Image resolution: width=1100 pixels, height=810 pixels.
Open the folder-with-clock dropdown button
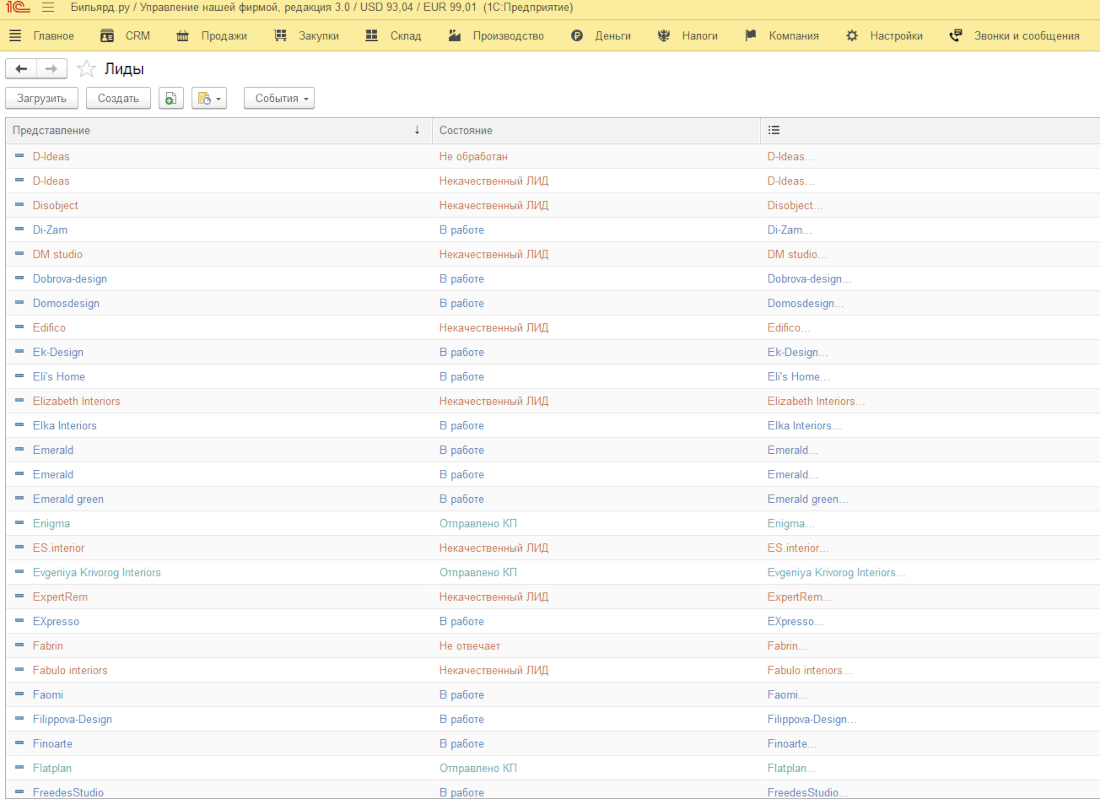click(209, 98)
